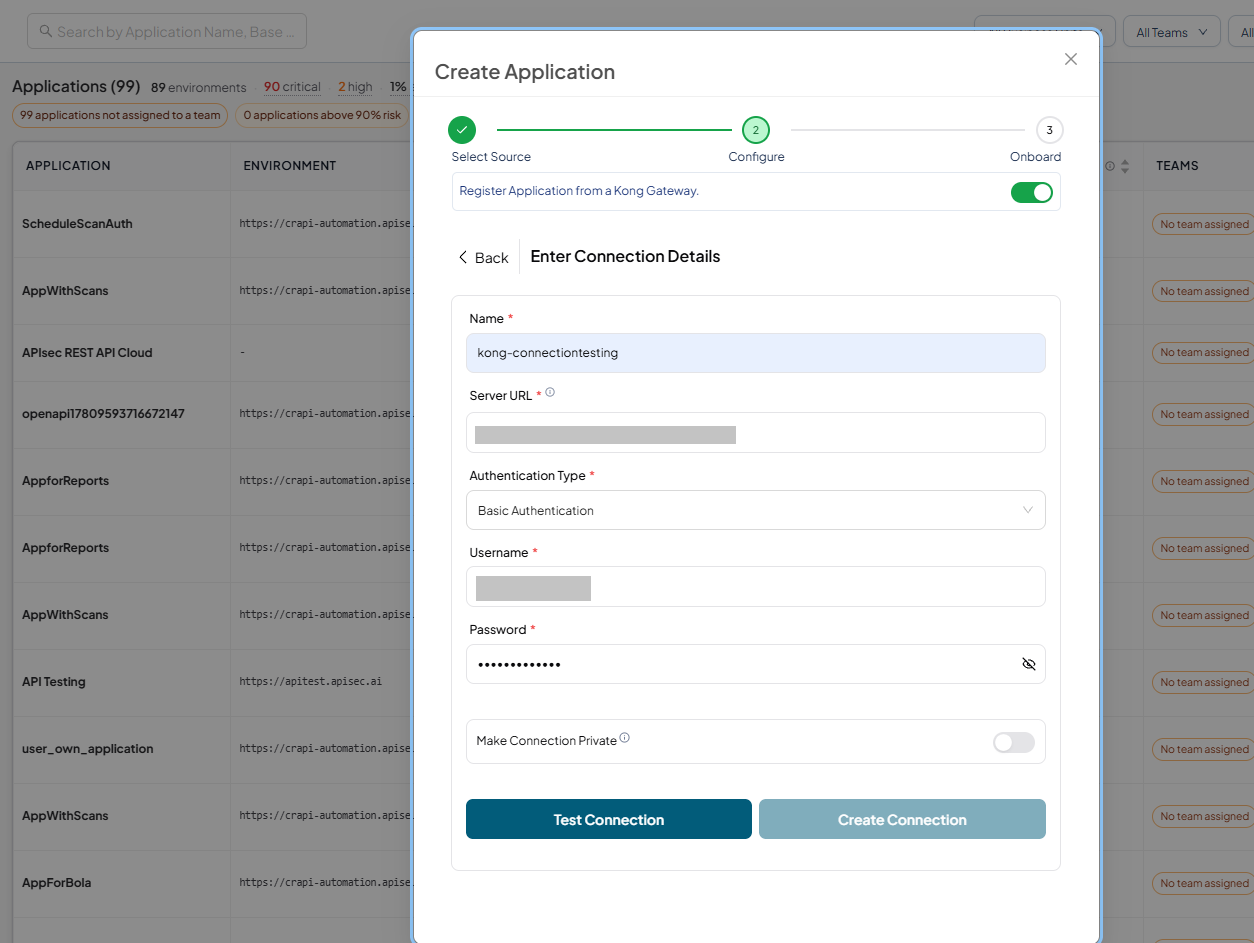Click the 2 high count text
Image resolution: width=1254 pixels, height=943 pixels.
[x=355, y=87]
